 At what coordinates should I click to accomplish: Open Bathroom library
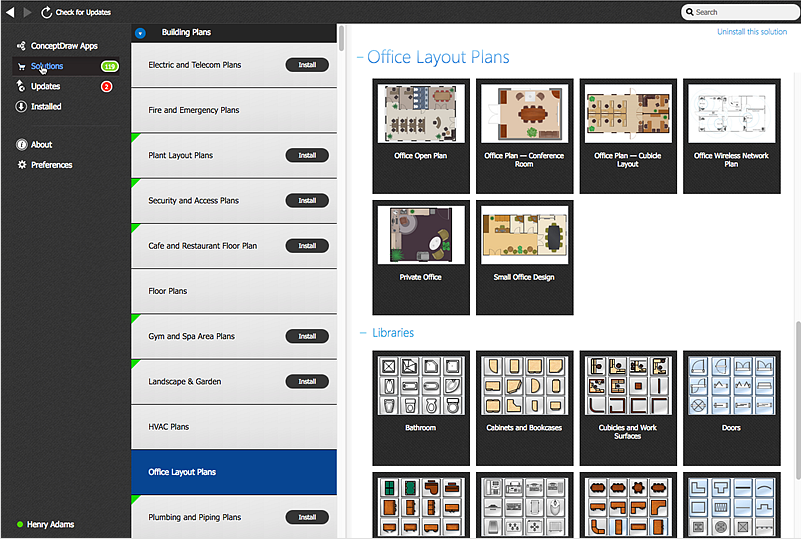coord(421,408)
